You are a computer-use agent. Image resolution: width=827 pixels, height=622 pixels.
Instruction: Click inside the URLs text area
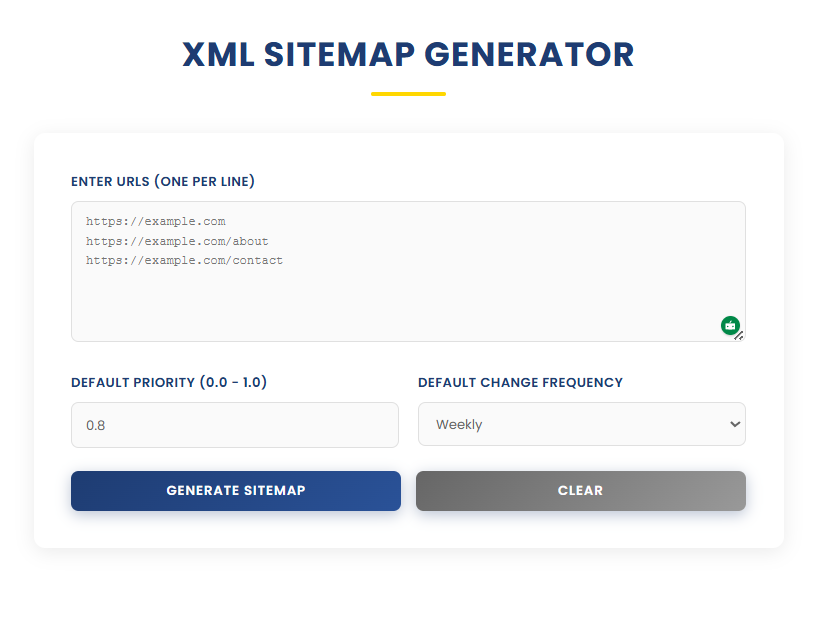[x=400, y=290]
